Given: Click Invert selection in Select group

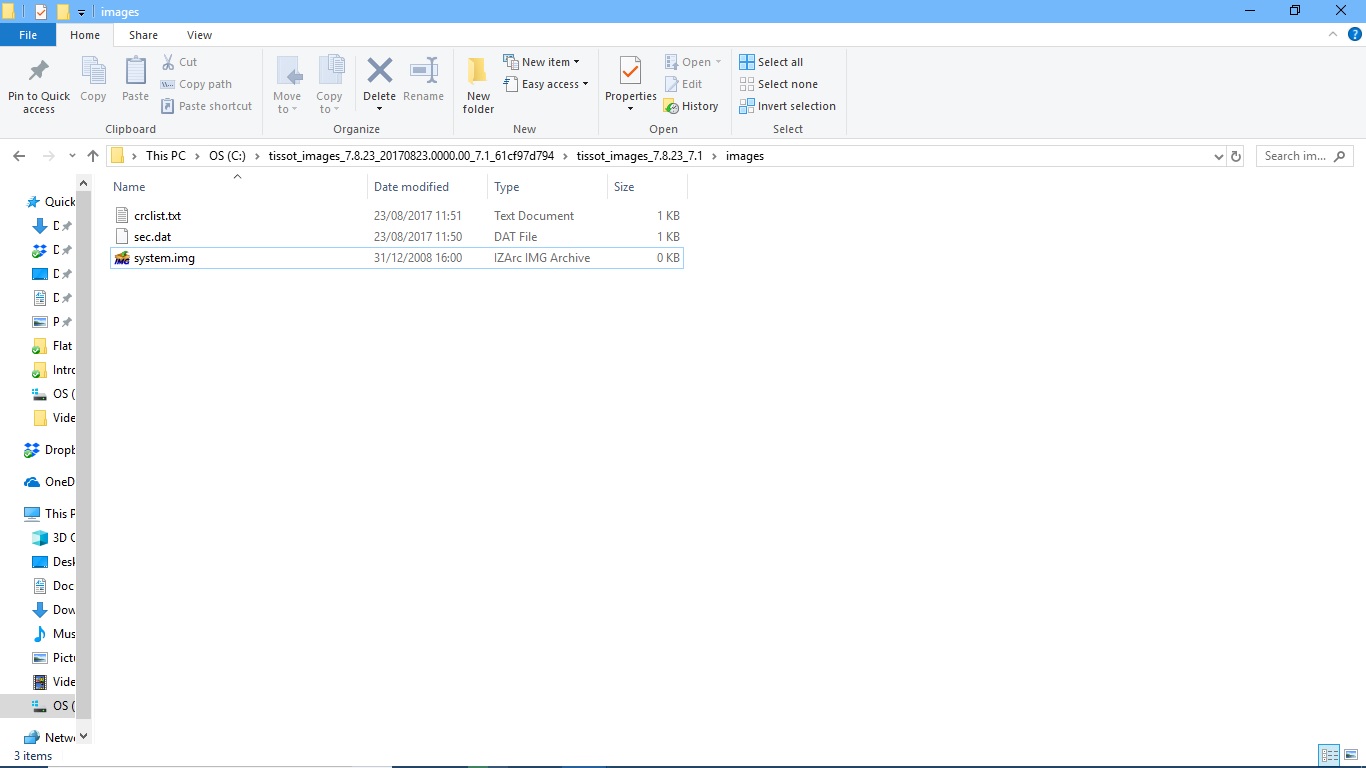Looking at the screenshot, I should pos(787,106).
